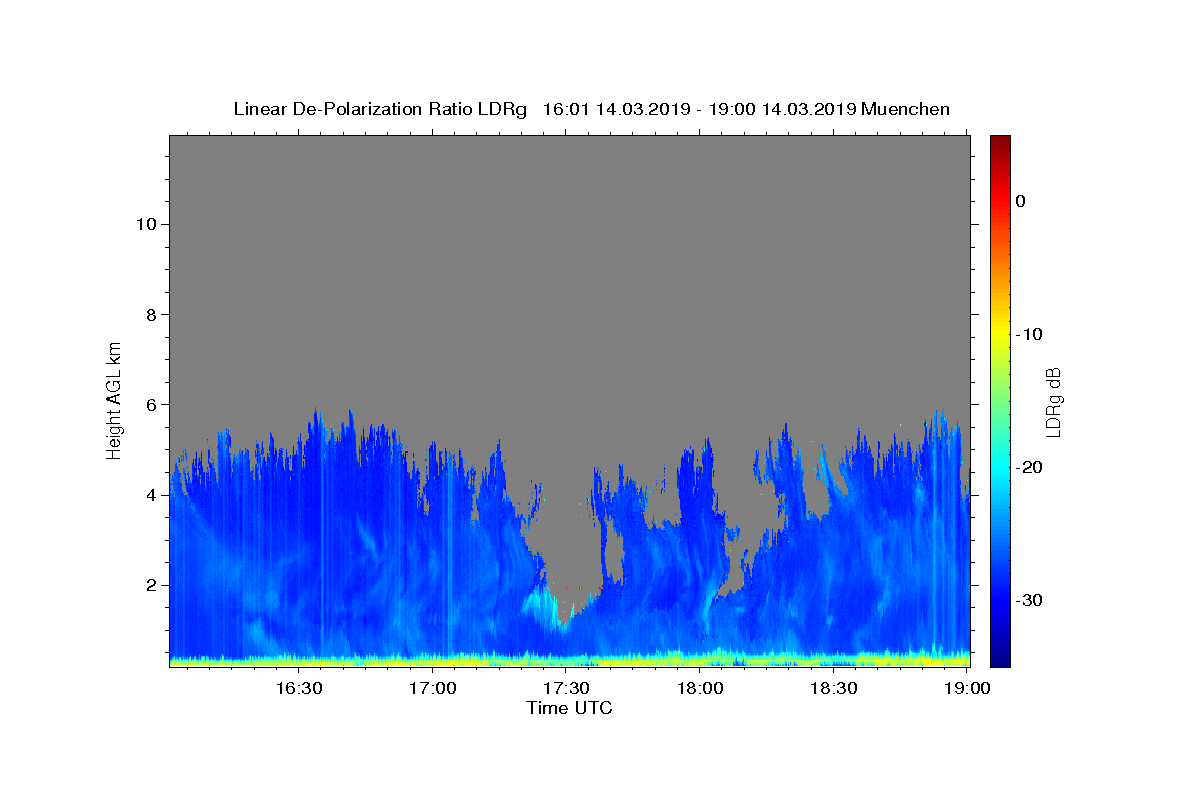This screenshot has width=1200, height=800.
Task: Click the height axis label 10
Action: point(147,224)
